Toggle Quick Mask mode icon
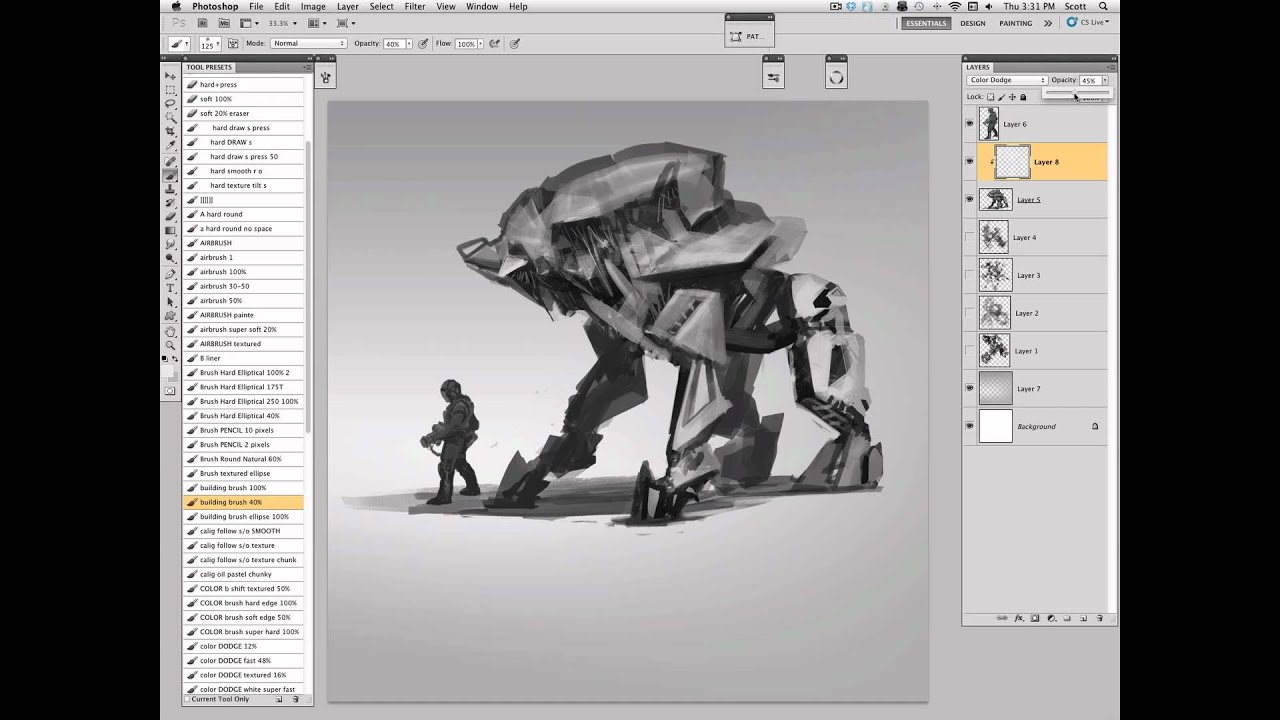This screenshot has width=1280, height=720. point(170,390)
